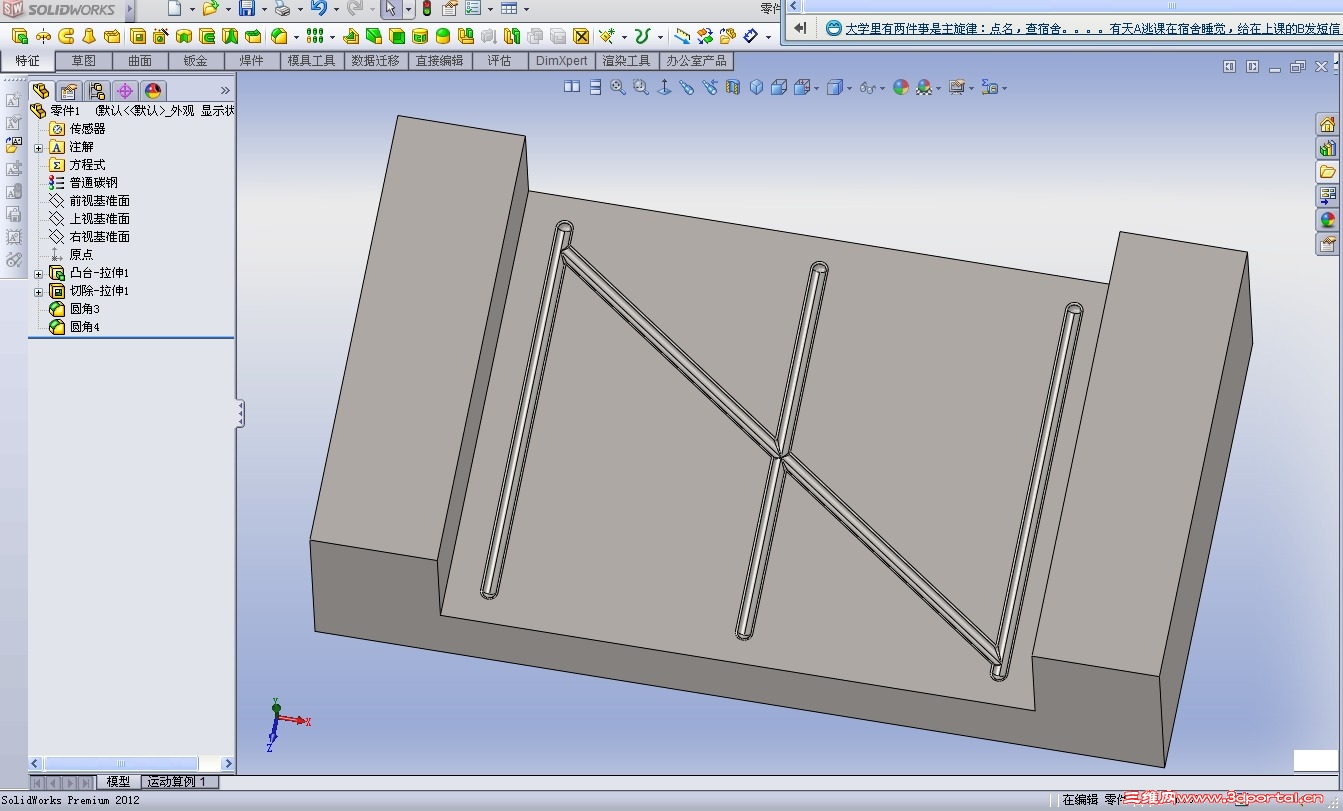Click the feature tree scroll-right arrow
Image resolution: width=1343 pixels, height=811 pixels.
tap(228, 764)
